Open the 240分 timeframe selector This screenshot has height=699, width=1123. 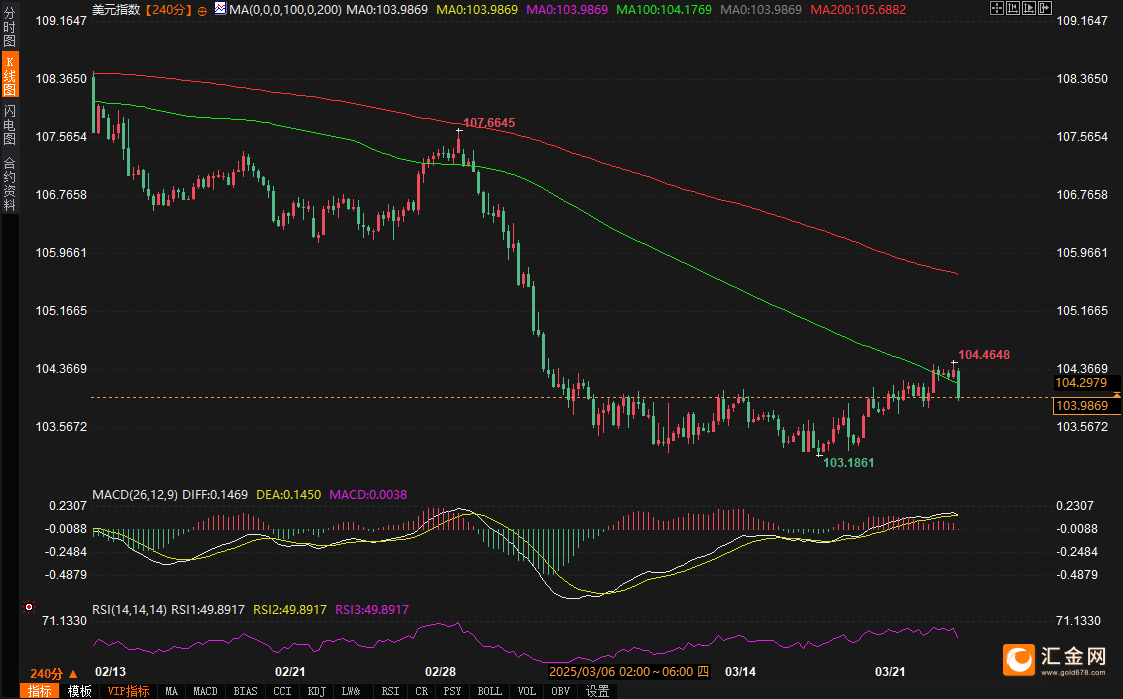54,673
